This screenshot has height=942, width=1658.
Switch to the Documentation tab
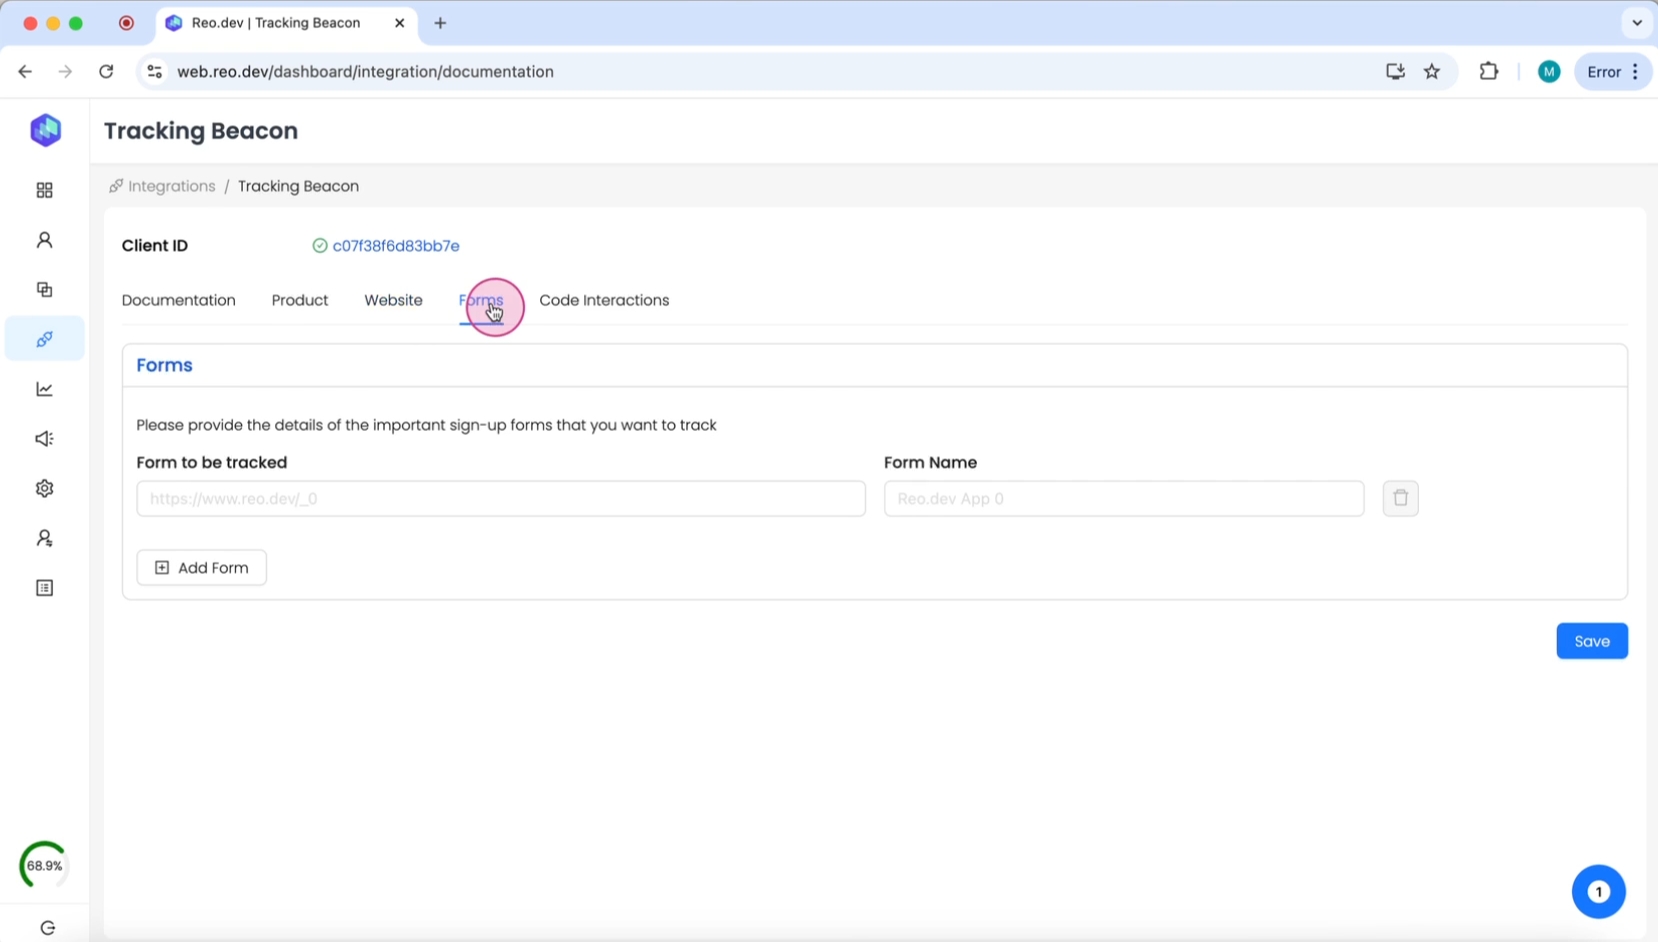click(179, 300)
